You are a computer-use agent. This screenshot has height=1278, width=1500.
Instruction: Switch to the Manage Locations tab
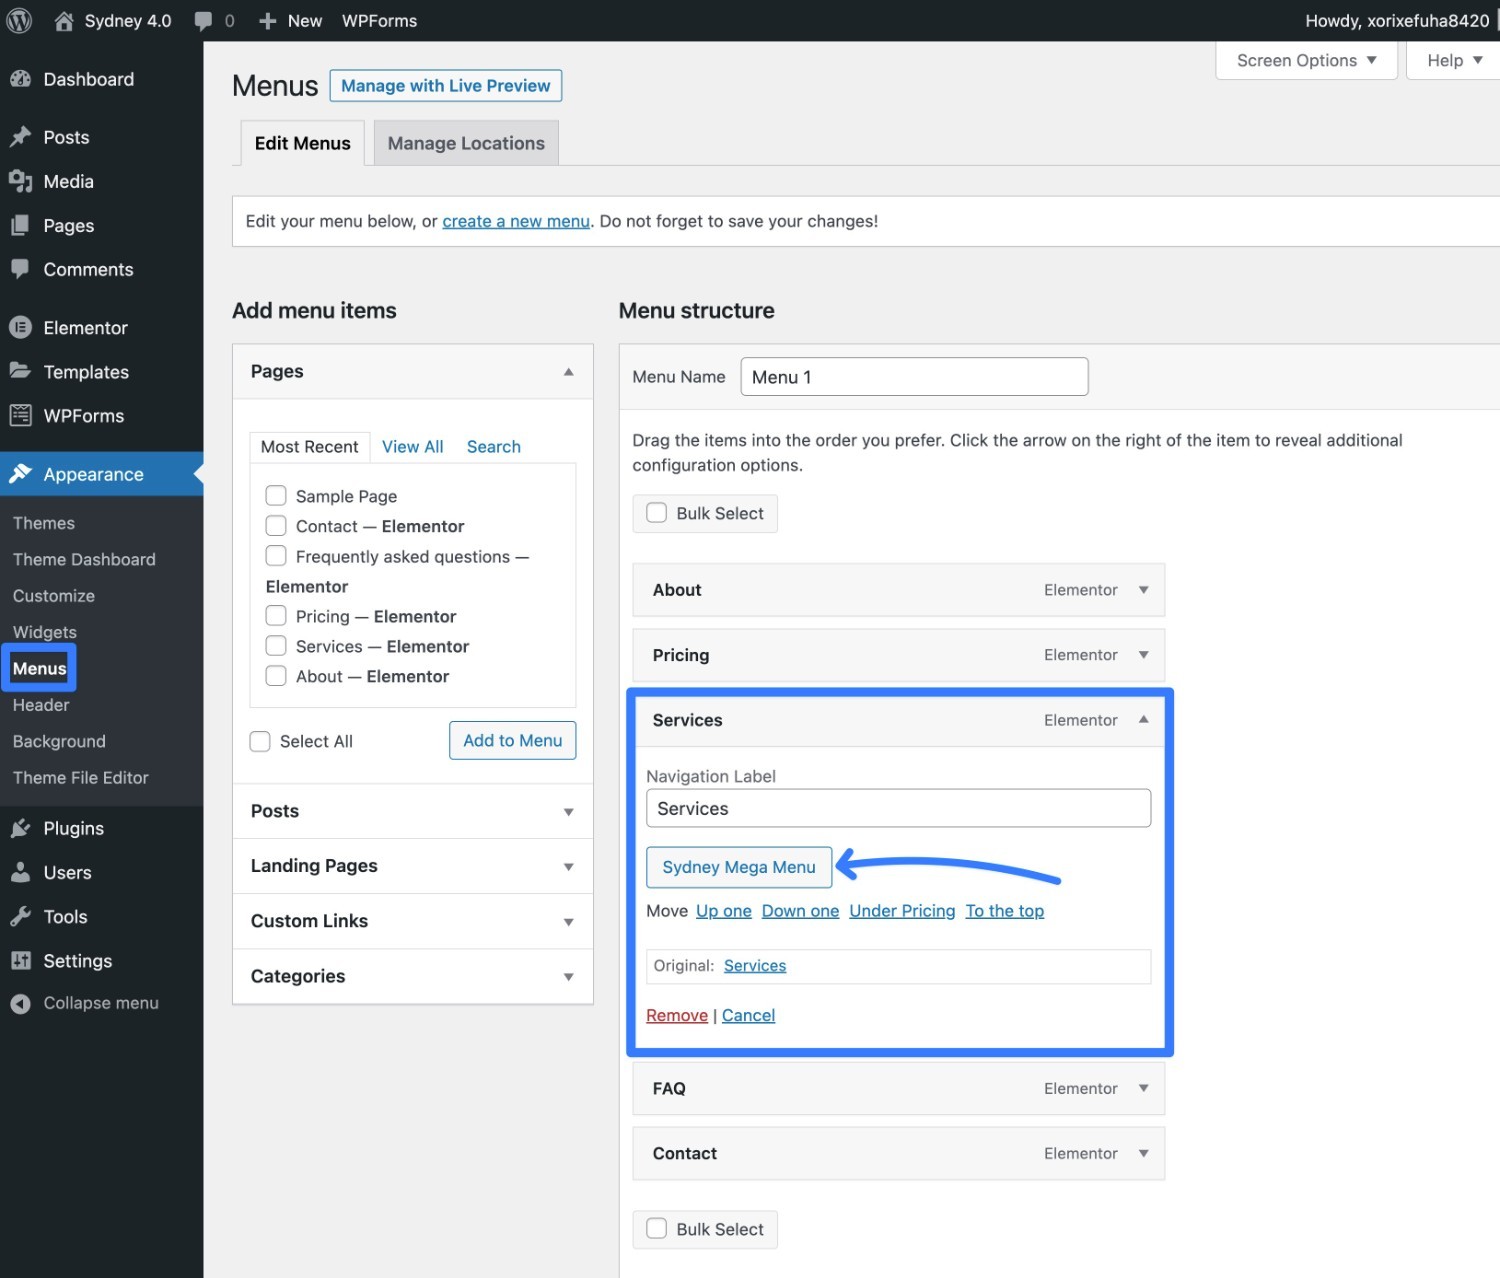466,143
